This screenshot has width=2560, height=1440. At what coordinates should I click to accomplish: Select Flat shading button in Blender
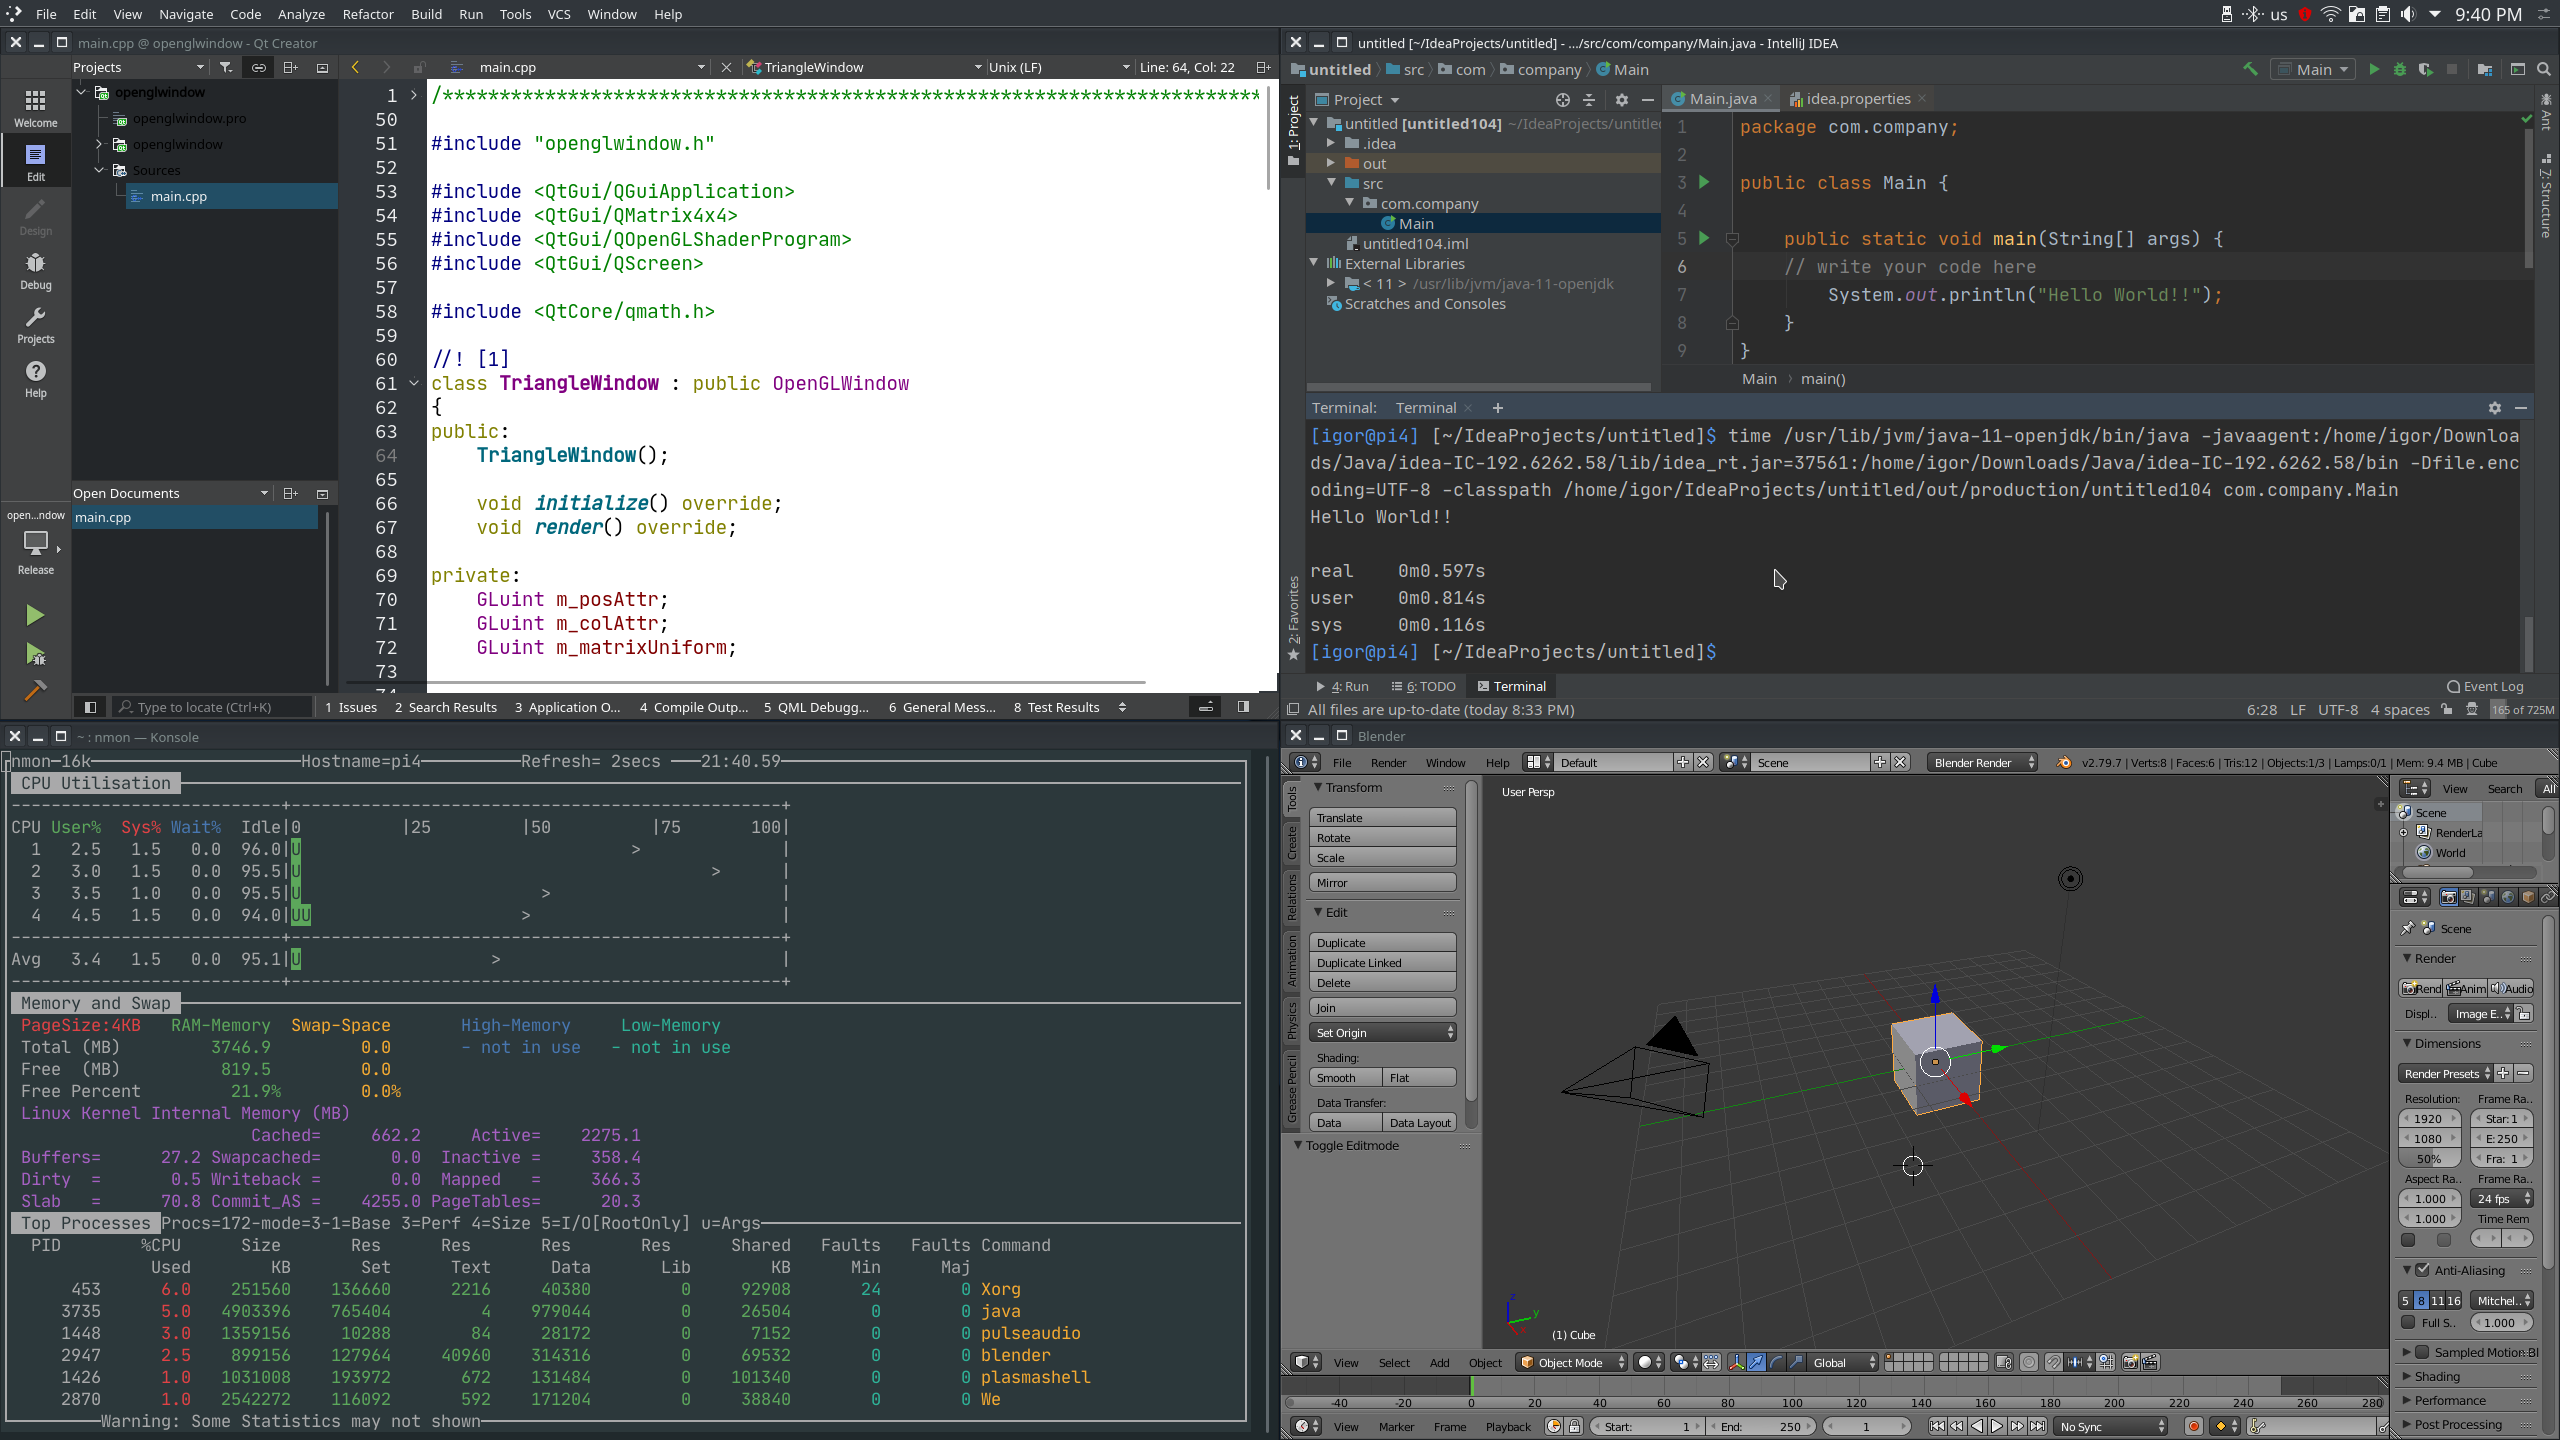tap(1419, 1078)
